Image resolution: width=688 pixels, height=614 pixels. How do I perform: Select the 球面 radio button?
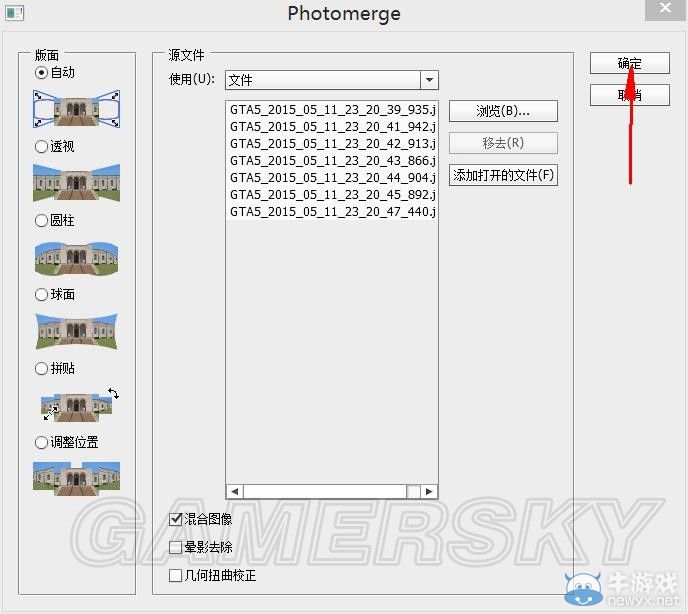pos(41,295)
